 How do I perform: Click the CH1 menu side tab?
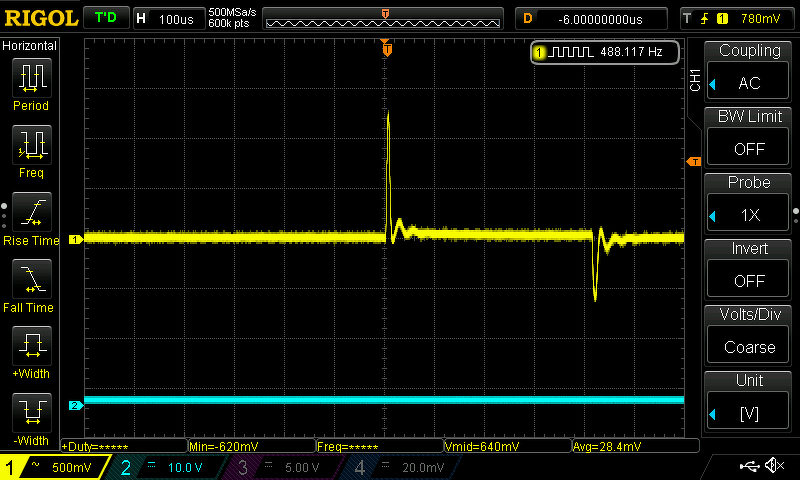tap(695, 80)
